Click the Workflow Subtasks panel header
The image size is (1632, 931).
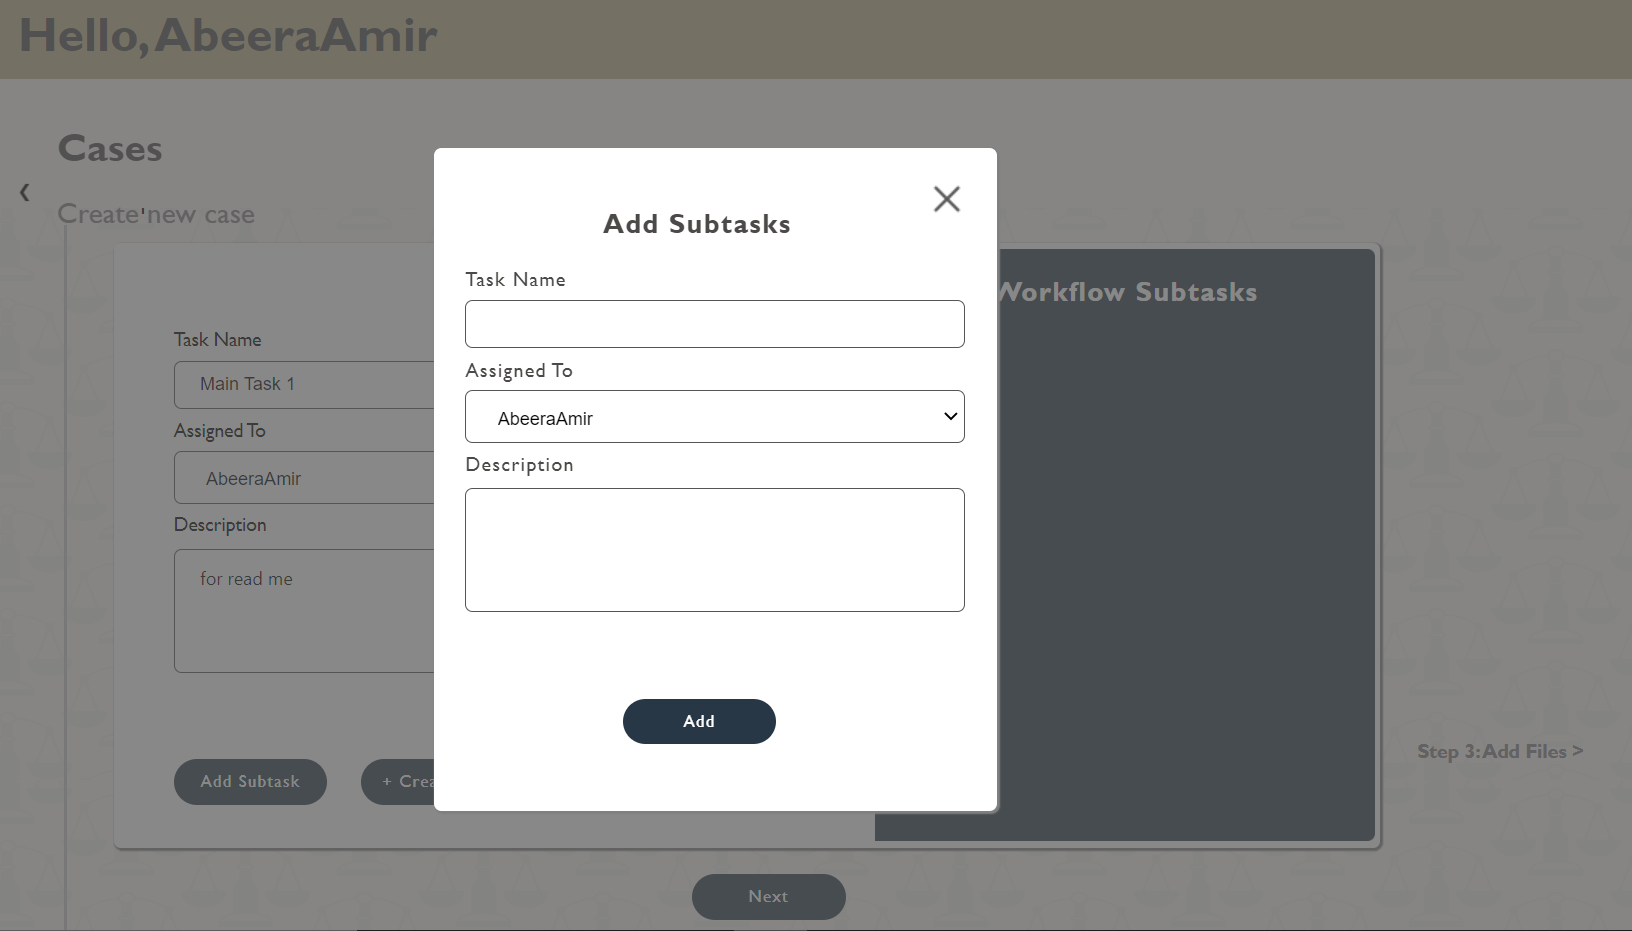click(1128, 292)
